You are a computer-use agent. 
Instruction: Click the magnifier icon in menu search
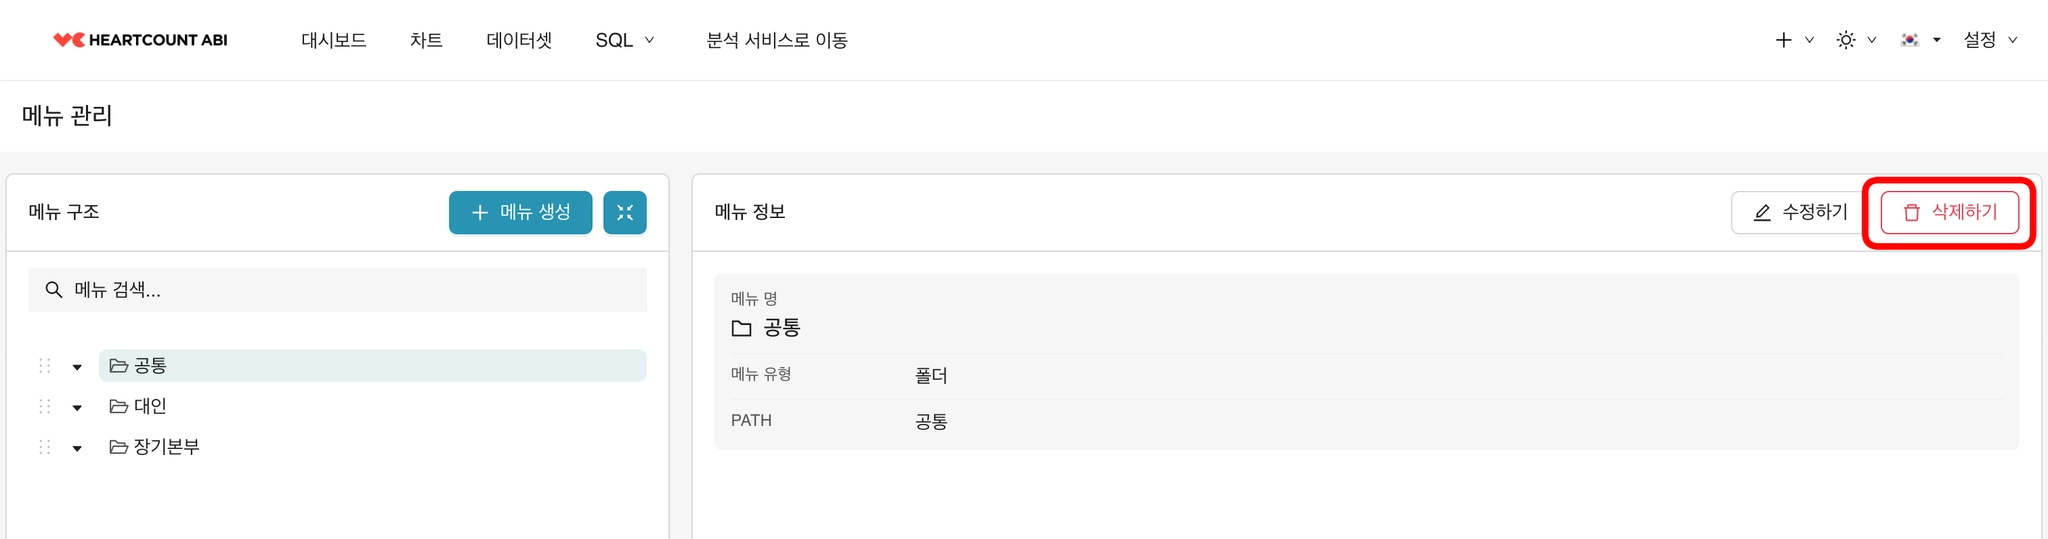pyautogui.click(x=54, y=290)
